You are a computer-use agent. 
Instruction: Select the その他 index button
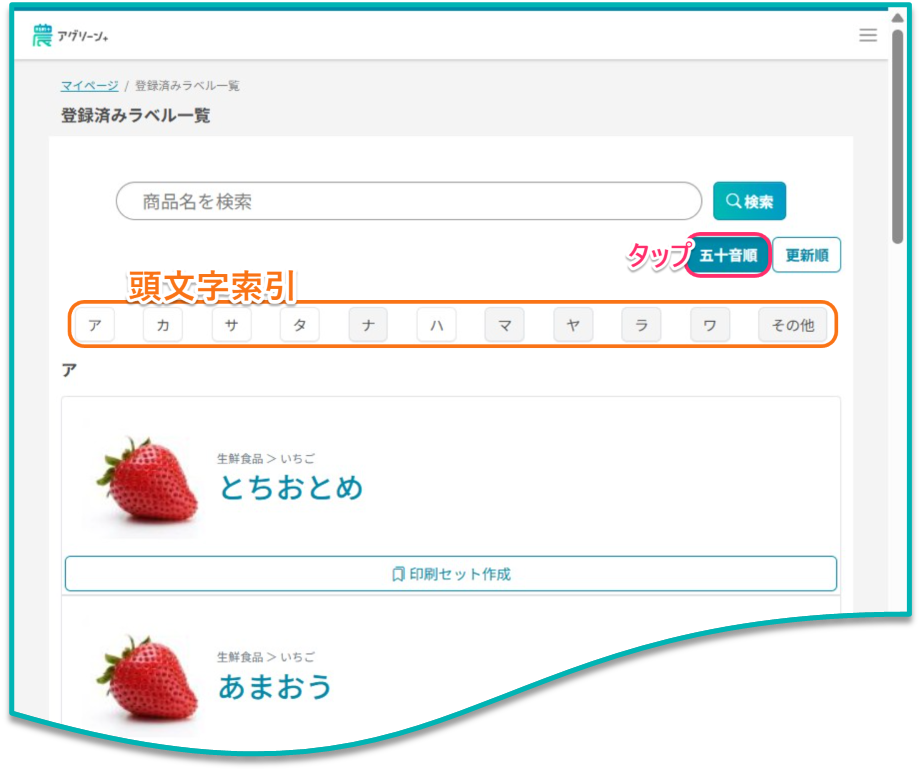(x=792, y=325)
